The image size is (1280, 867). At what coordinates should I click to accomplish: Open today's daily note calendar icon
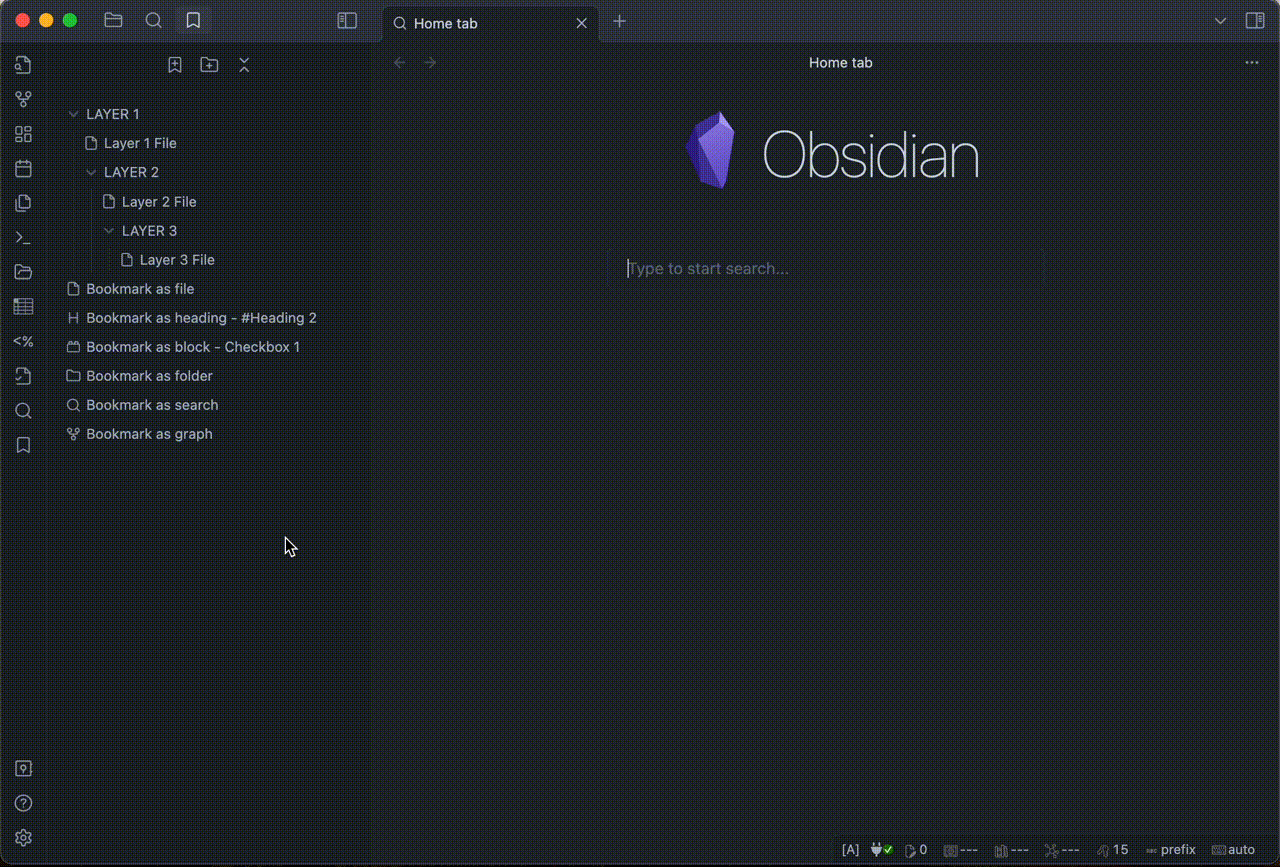tap(23, 169)
